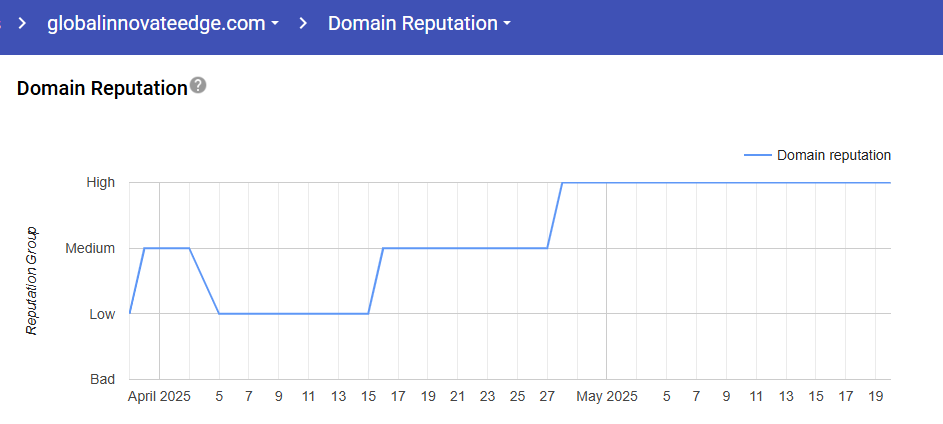
Task: Select the chart point where line reaches High
Action: click(x=562, y=183)
